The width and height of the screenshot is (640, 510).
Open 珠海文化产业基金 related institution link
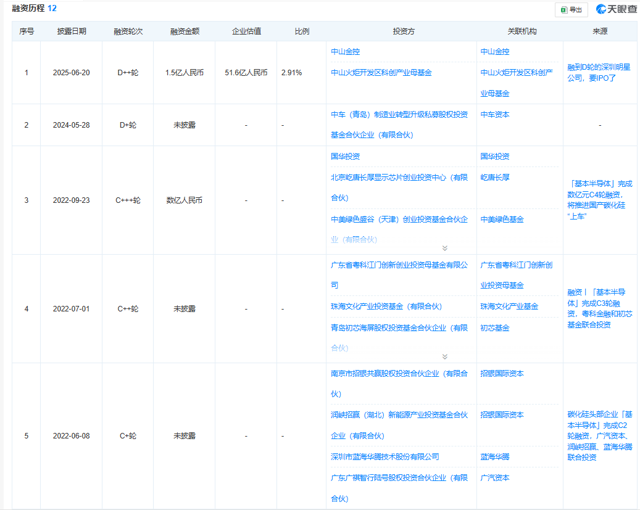tap(509, 306)
